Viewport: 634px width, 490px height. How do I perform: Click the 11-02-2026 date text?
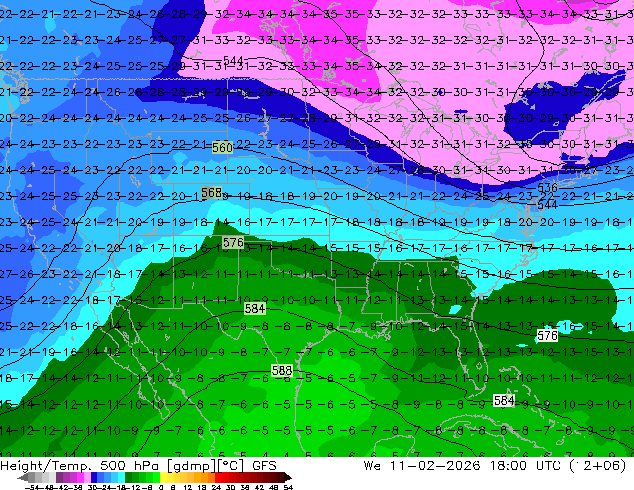(x=435, y=465)
